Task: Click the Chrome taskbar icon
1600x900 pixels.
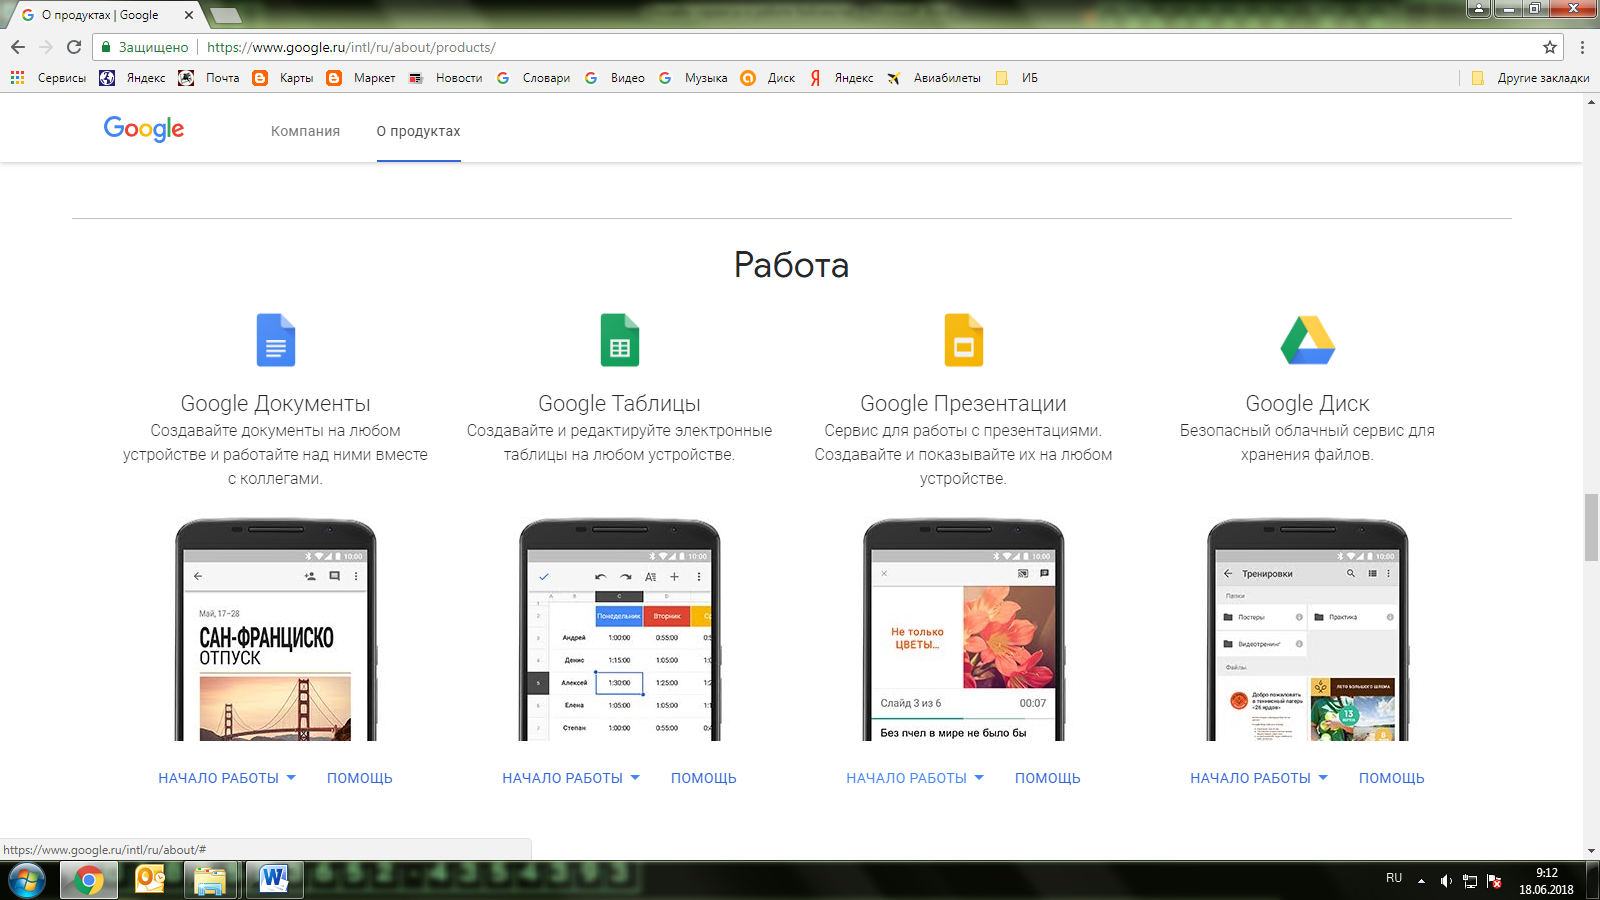Action: pos(89,880)
